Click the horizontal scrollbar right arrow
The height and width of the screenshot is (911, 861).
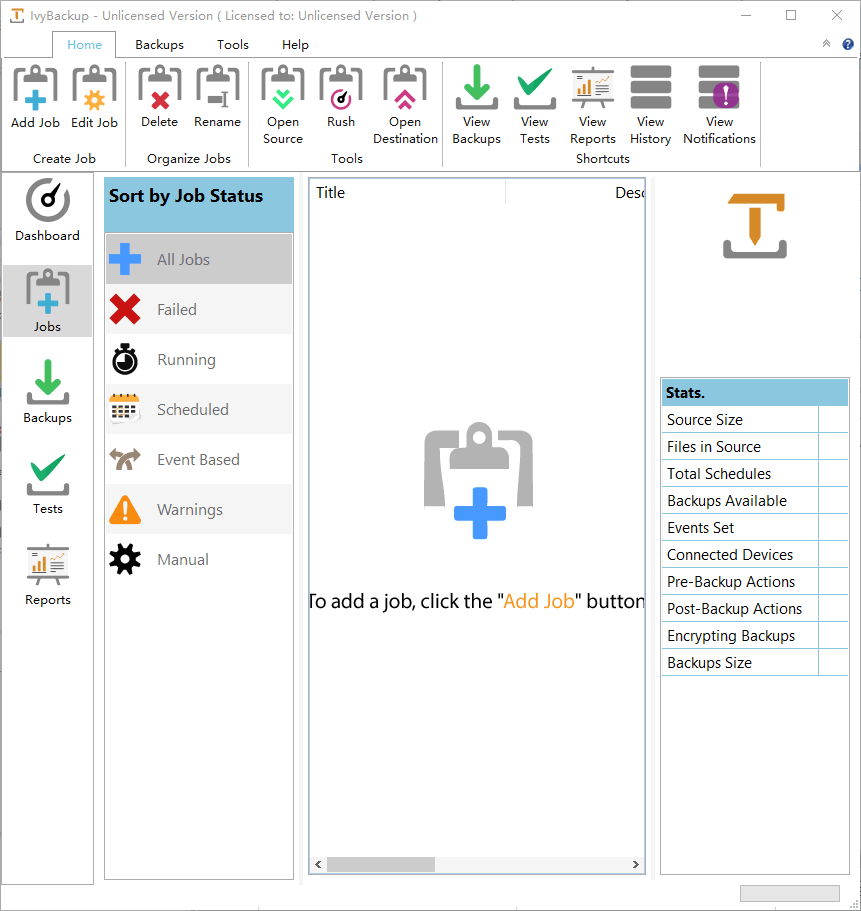coord(636,865)
